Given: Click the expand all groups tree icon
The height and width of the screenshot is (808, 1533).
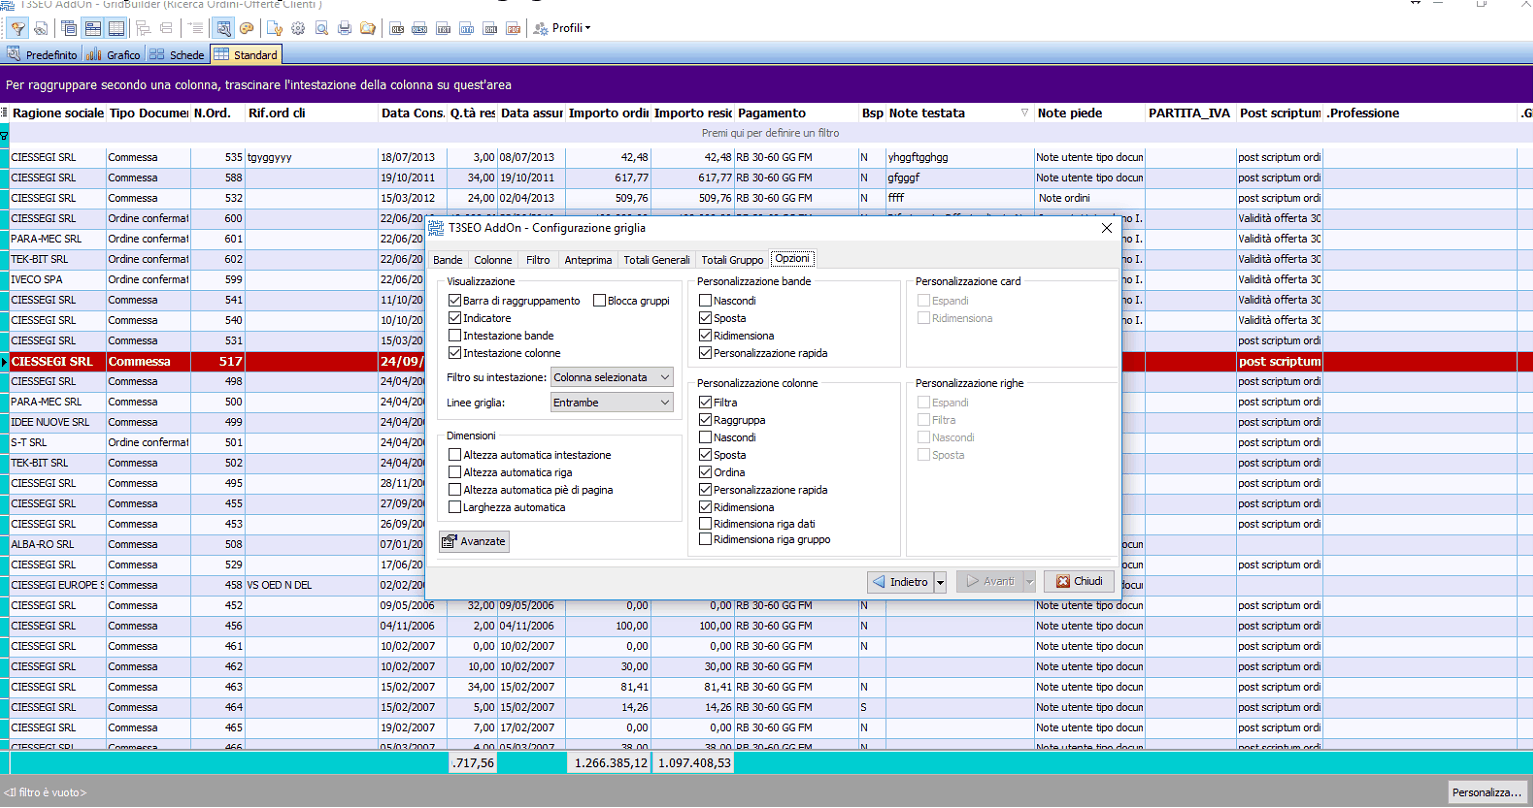Looking at the screenshot, I should pyautogui.click(x=143, y=29).
